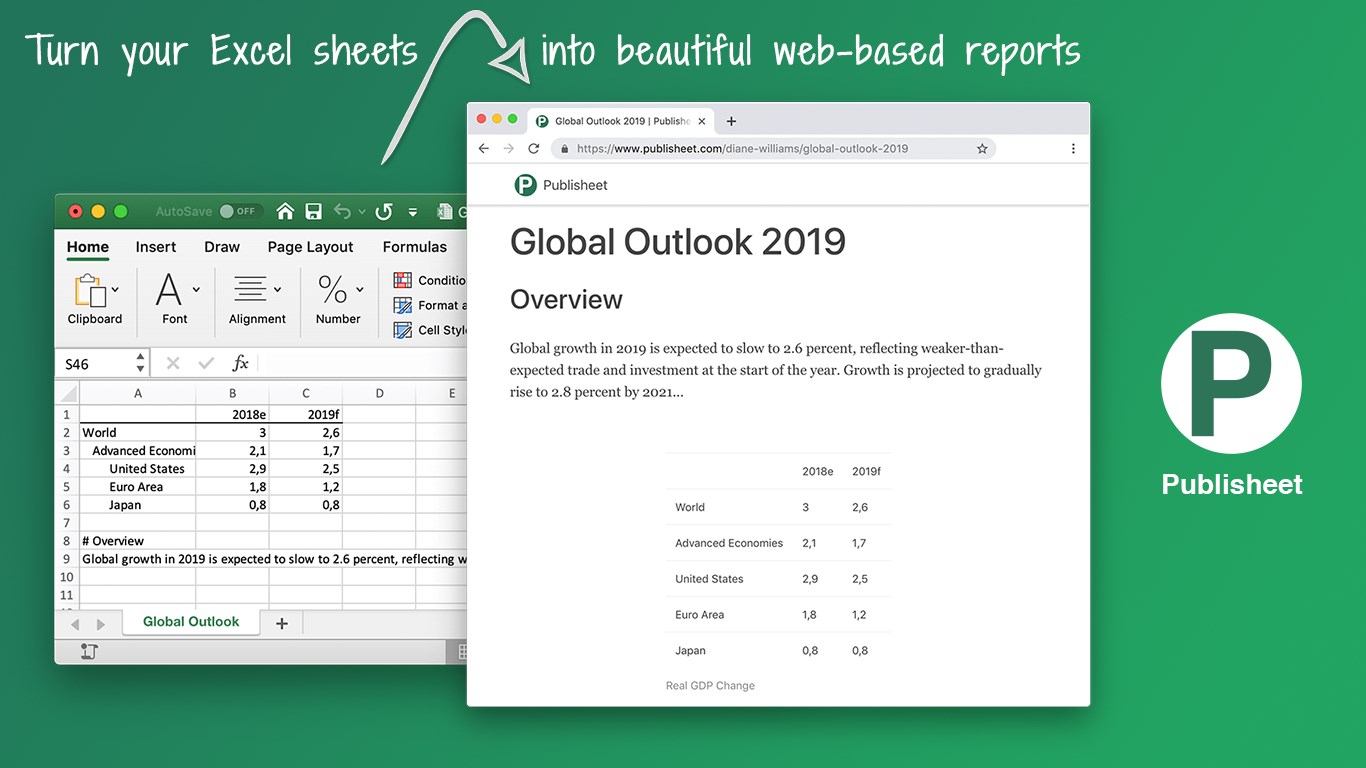
Task: Toggle the AutoSave switch in Excel
Action: (239, 211)
